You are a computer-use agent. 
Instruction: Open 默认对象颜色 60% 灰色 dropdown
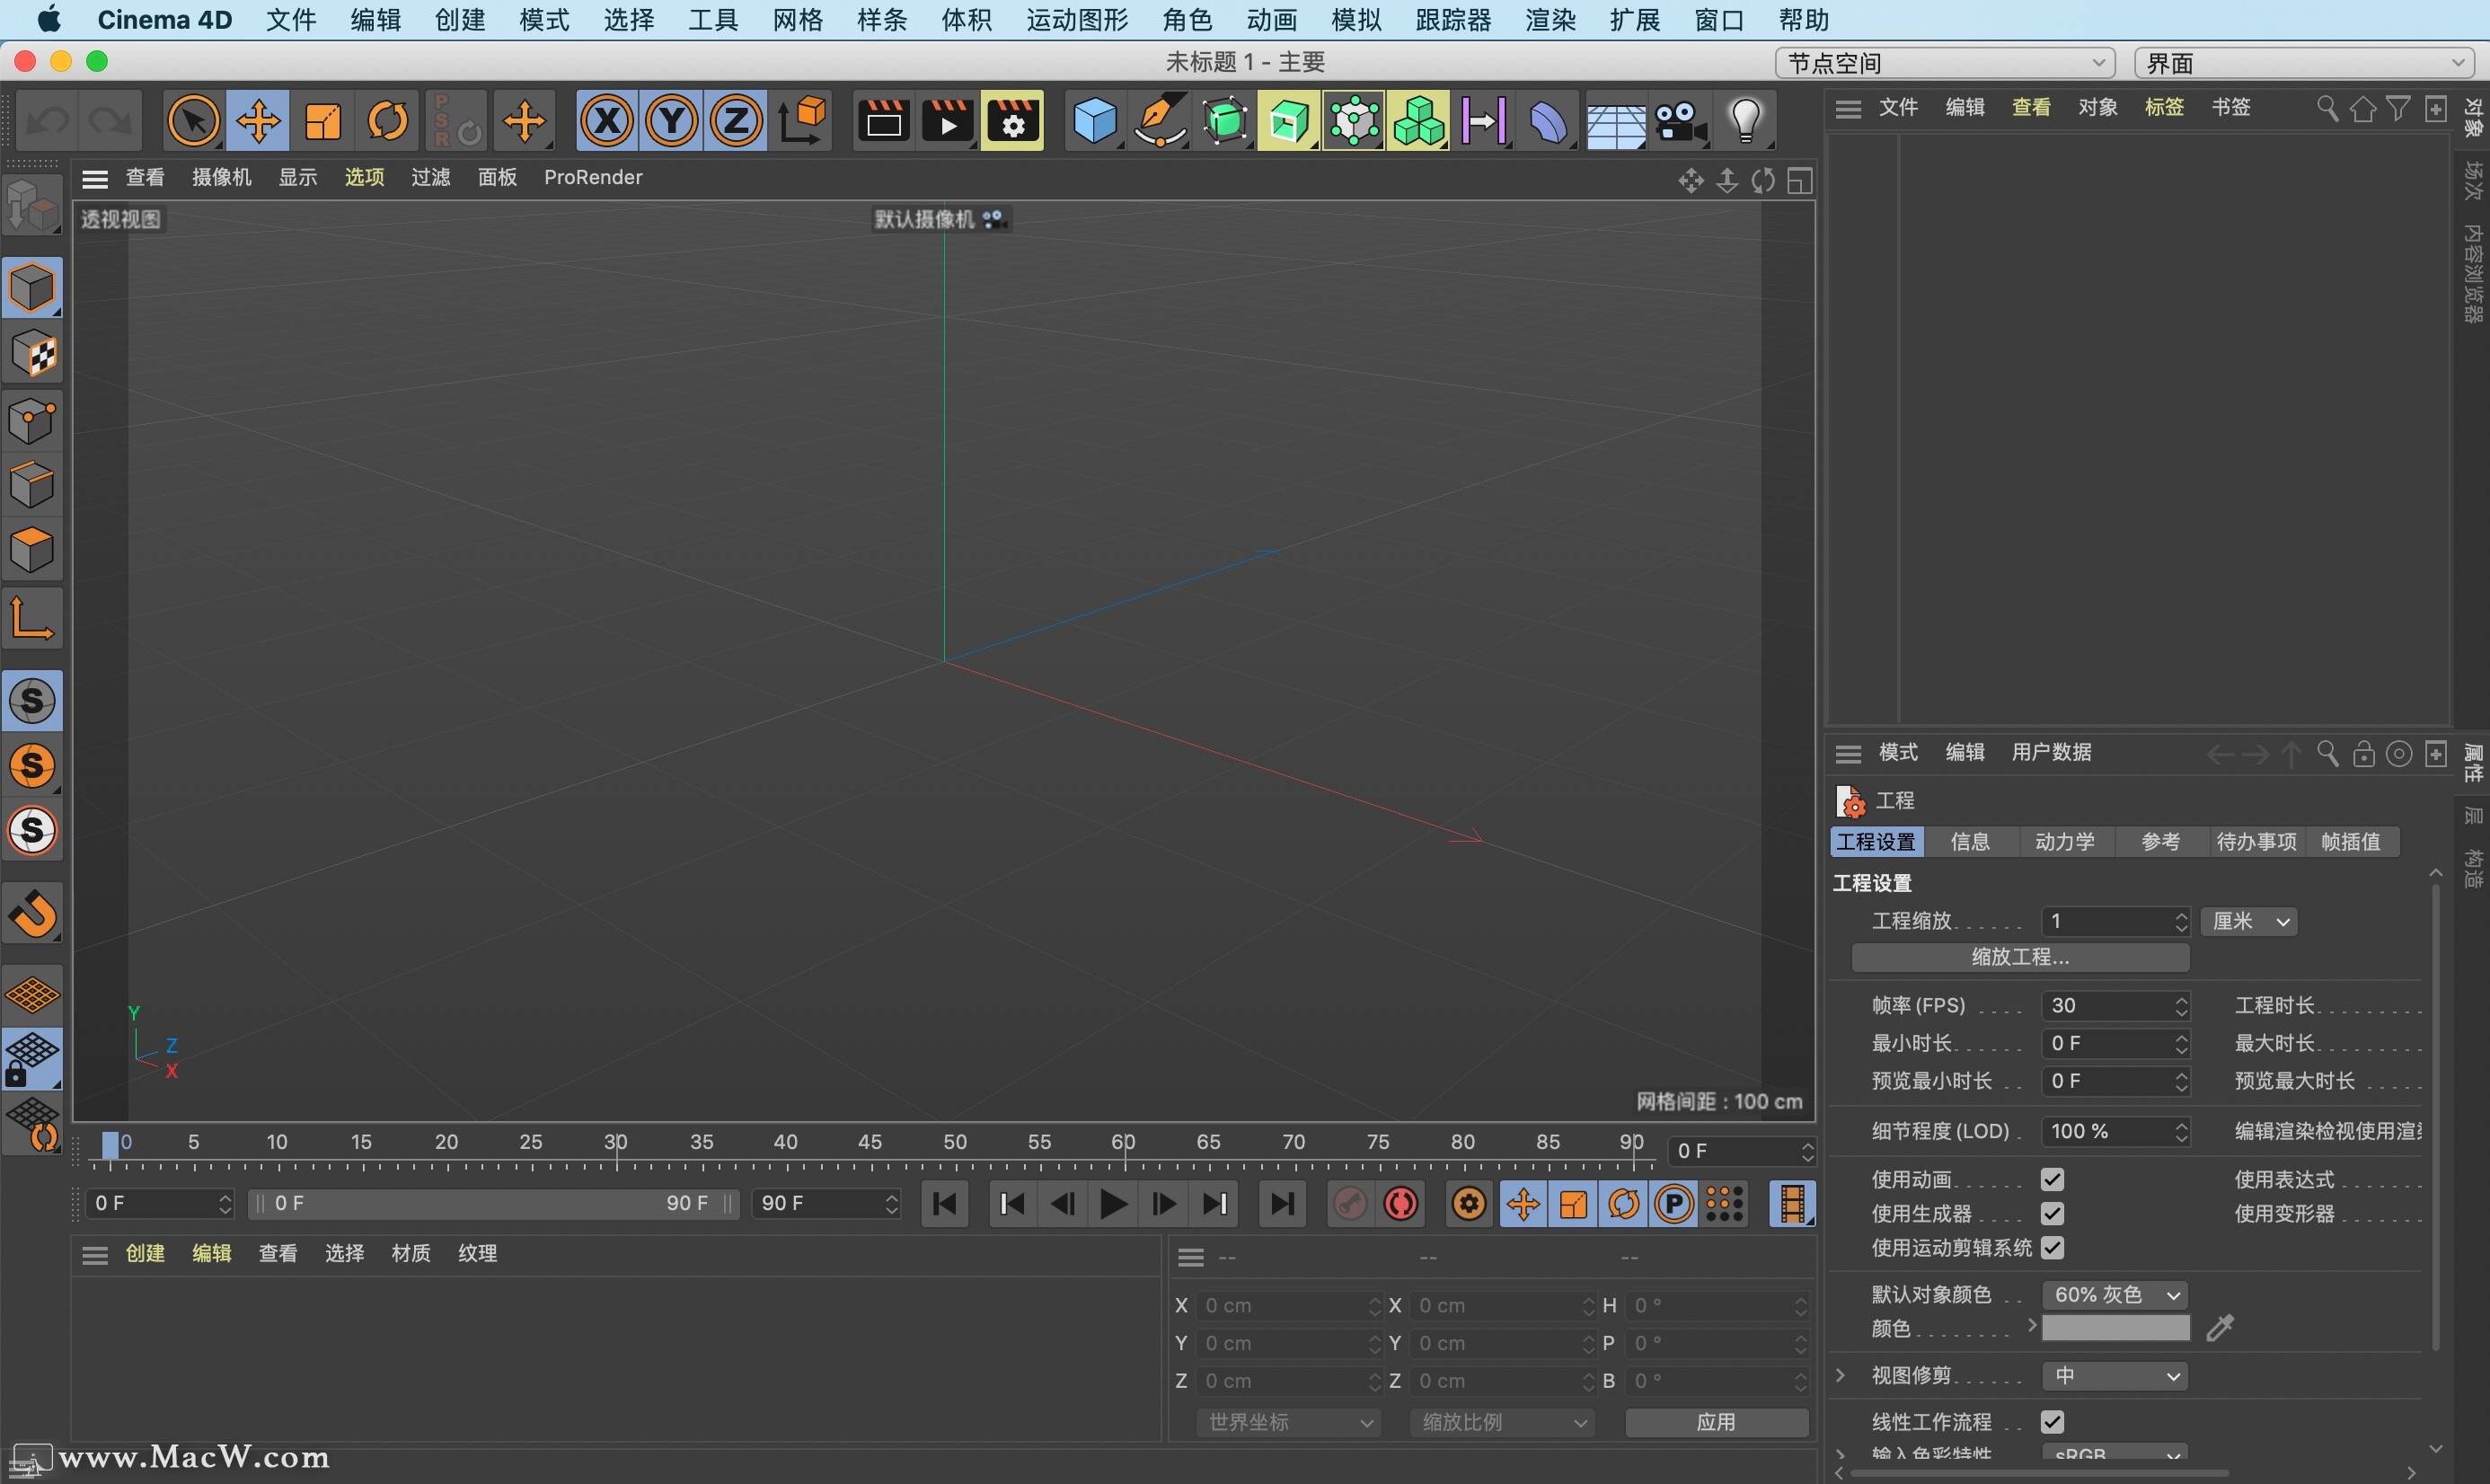pos(2115,1295)
